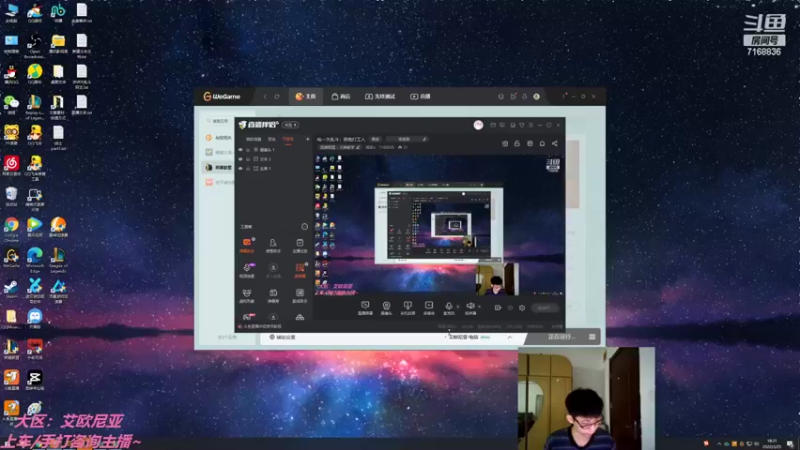Click settings gear near start streaming button
Image resolution: width=800 pixels, height=450 pixels.
[522, 308]
